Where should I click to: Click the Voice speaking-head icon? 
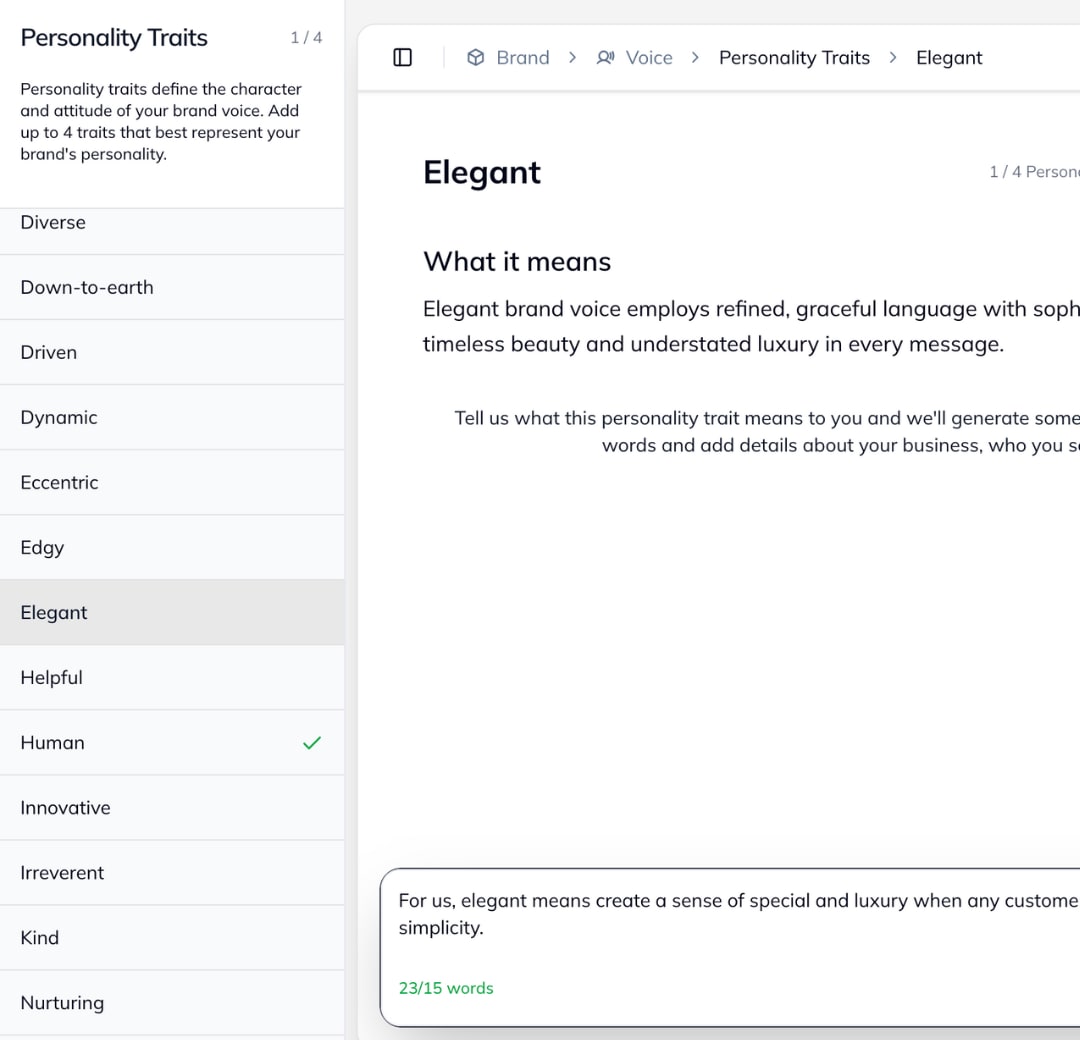point(606,58)
